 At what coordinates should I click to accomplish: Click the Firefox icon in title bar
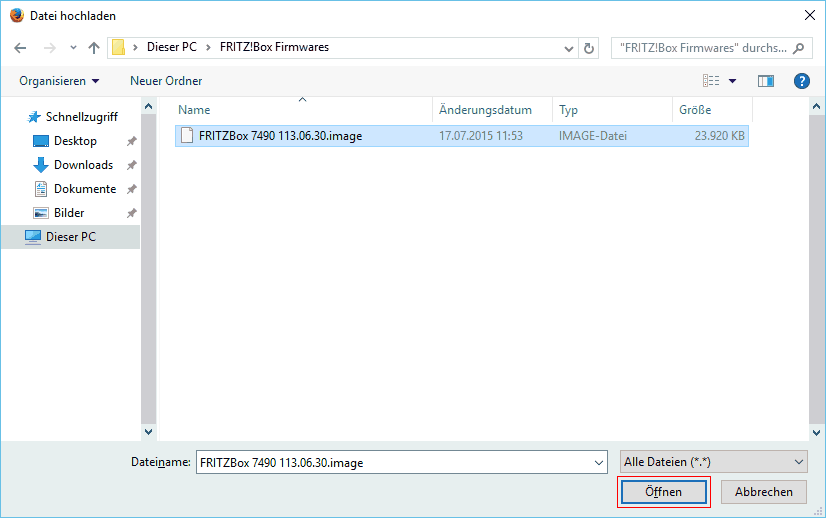[17, 15]
